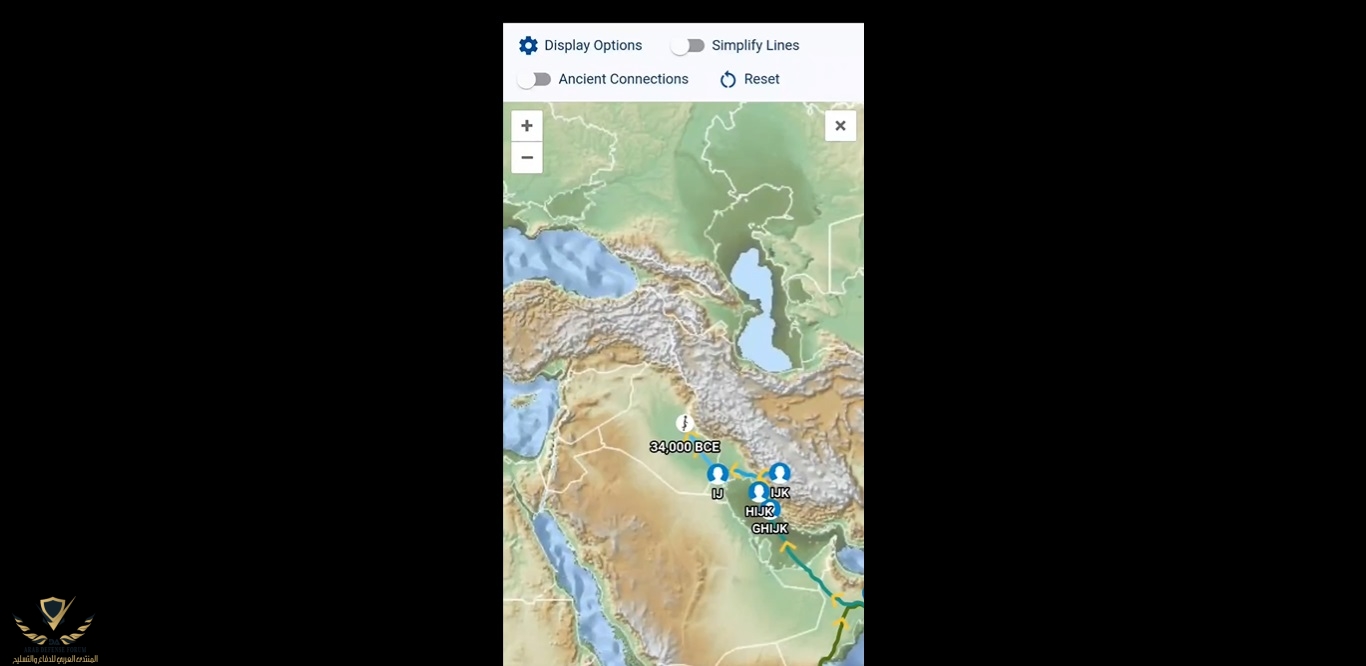
Task: Enable the Simplify Lines switch
Action: pyautogui.click(x=688, y=46)
